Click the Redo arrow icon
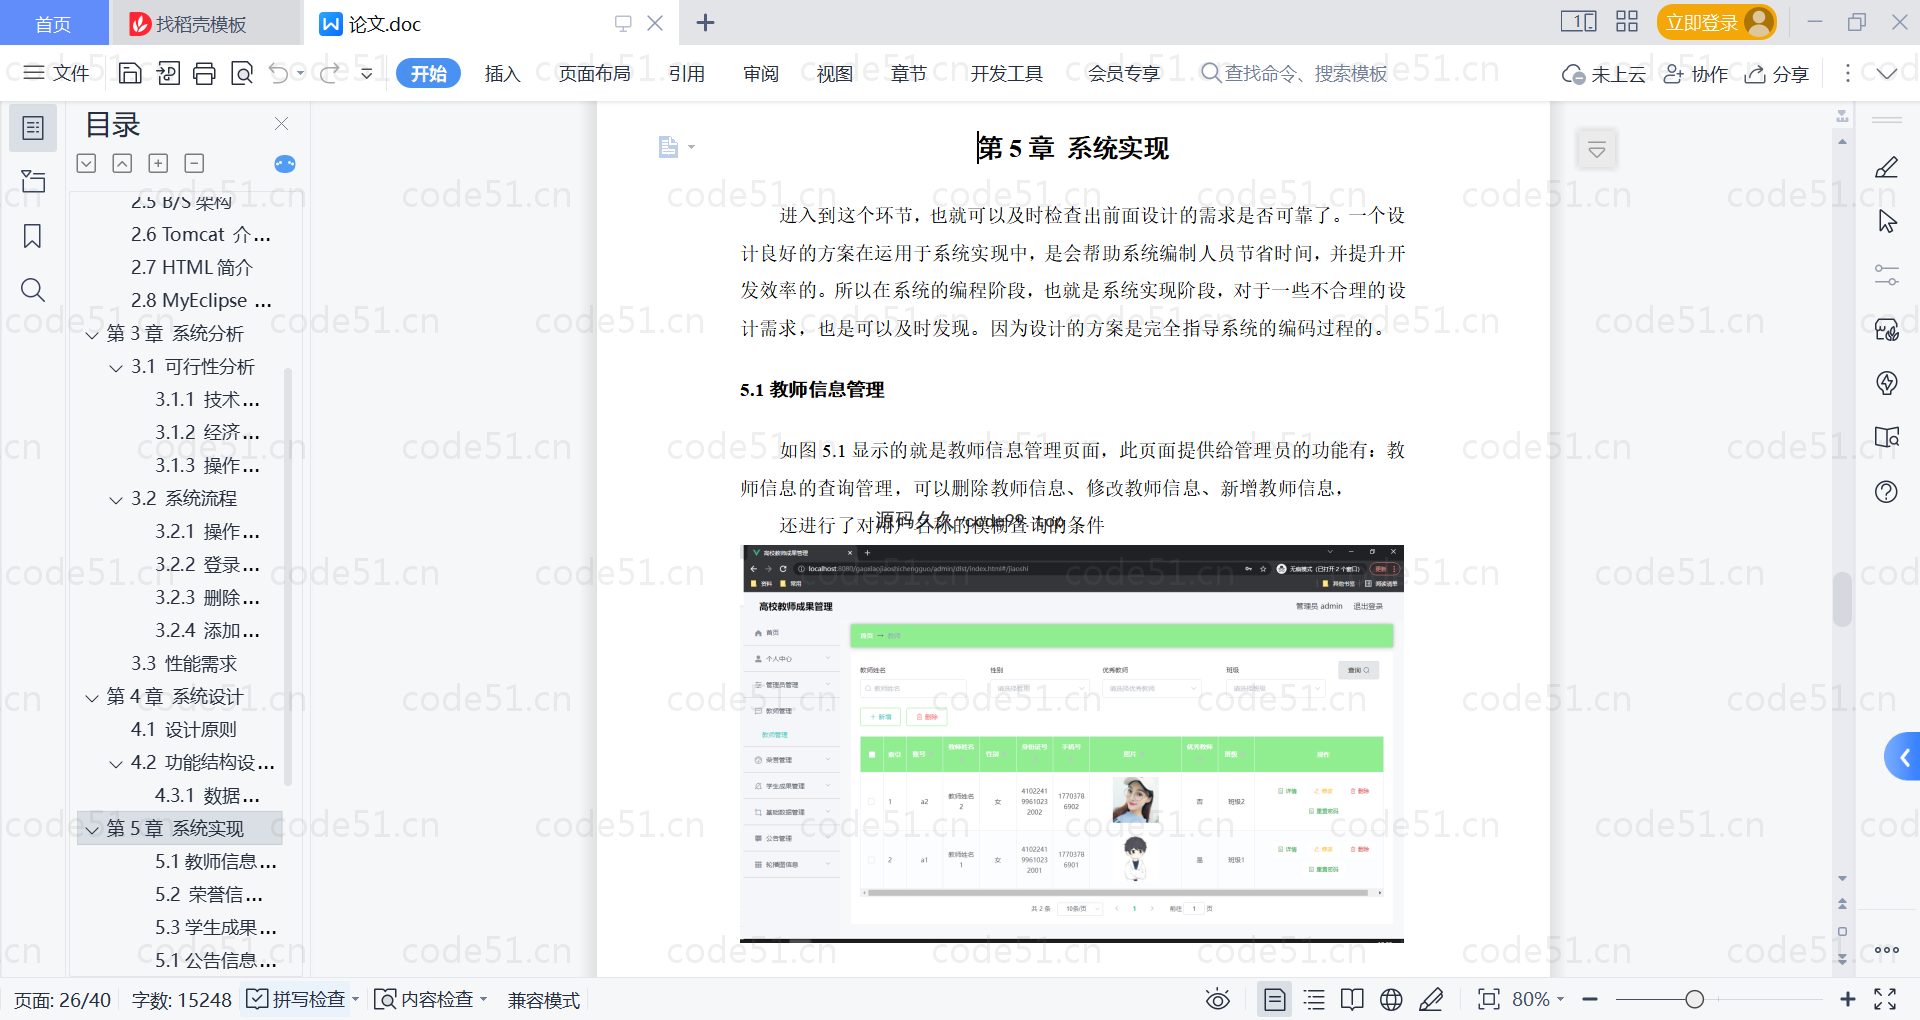1920x1020 pixels. tap(329, 73)
